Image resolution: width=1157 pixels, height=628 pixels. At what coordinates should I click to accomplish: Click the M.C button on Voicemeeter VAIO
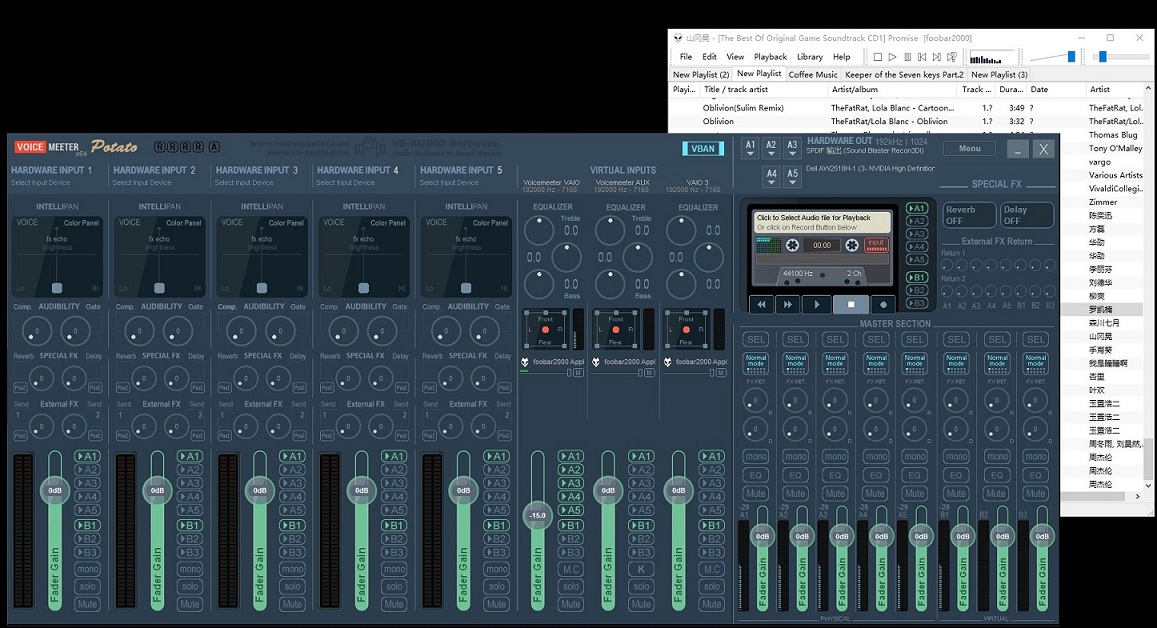pos(571,570)
